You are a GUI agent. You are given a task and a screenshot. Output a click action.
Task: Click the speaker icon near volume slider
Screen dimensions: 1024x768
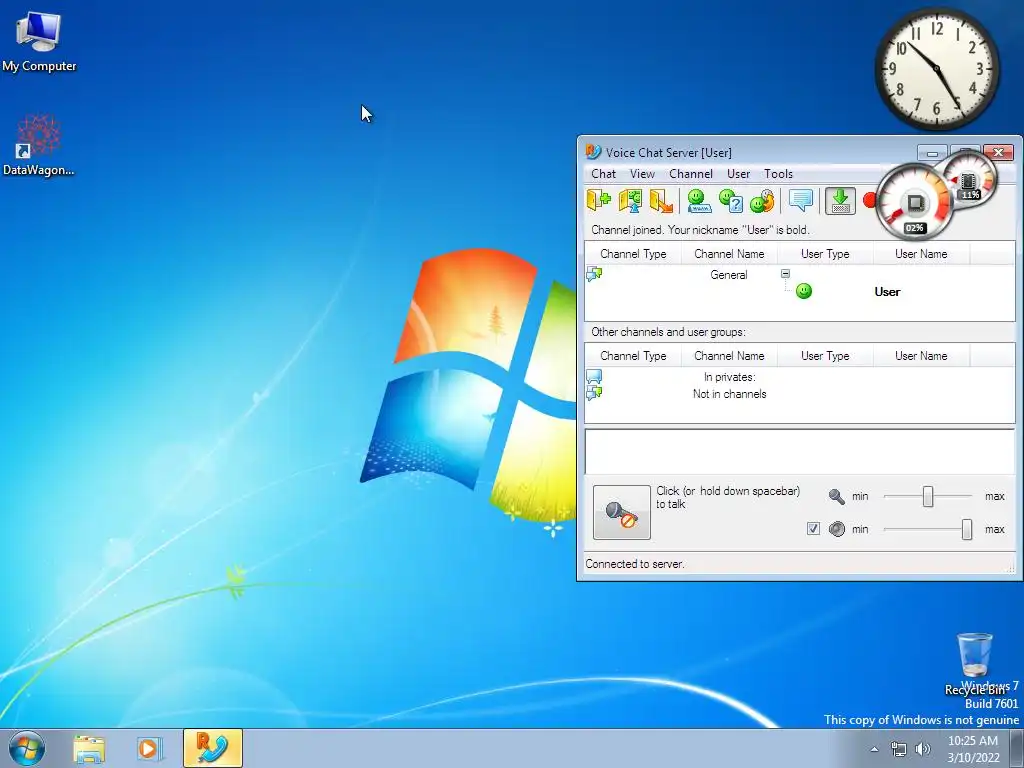(837, 529)
